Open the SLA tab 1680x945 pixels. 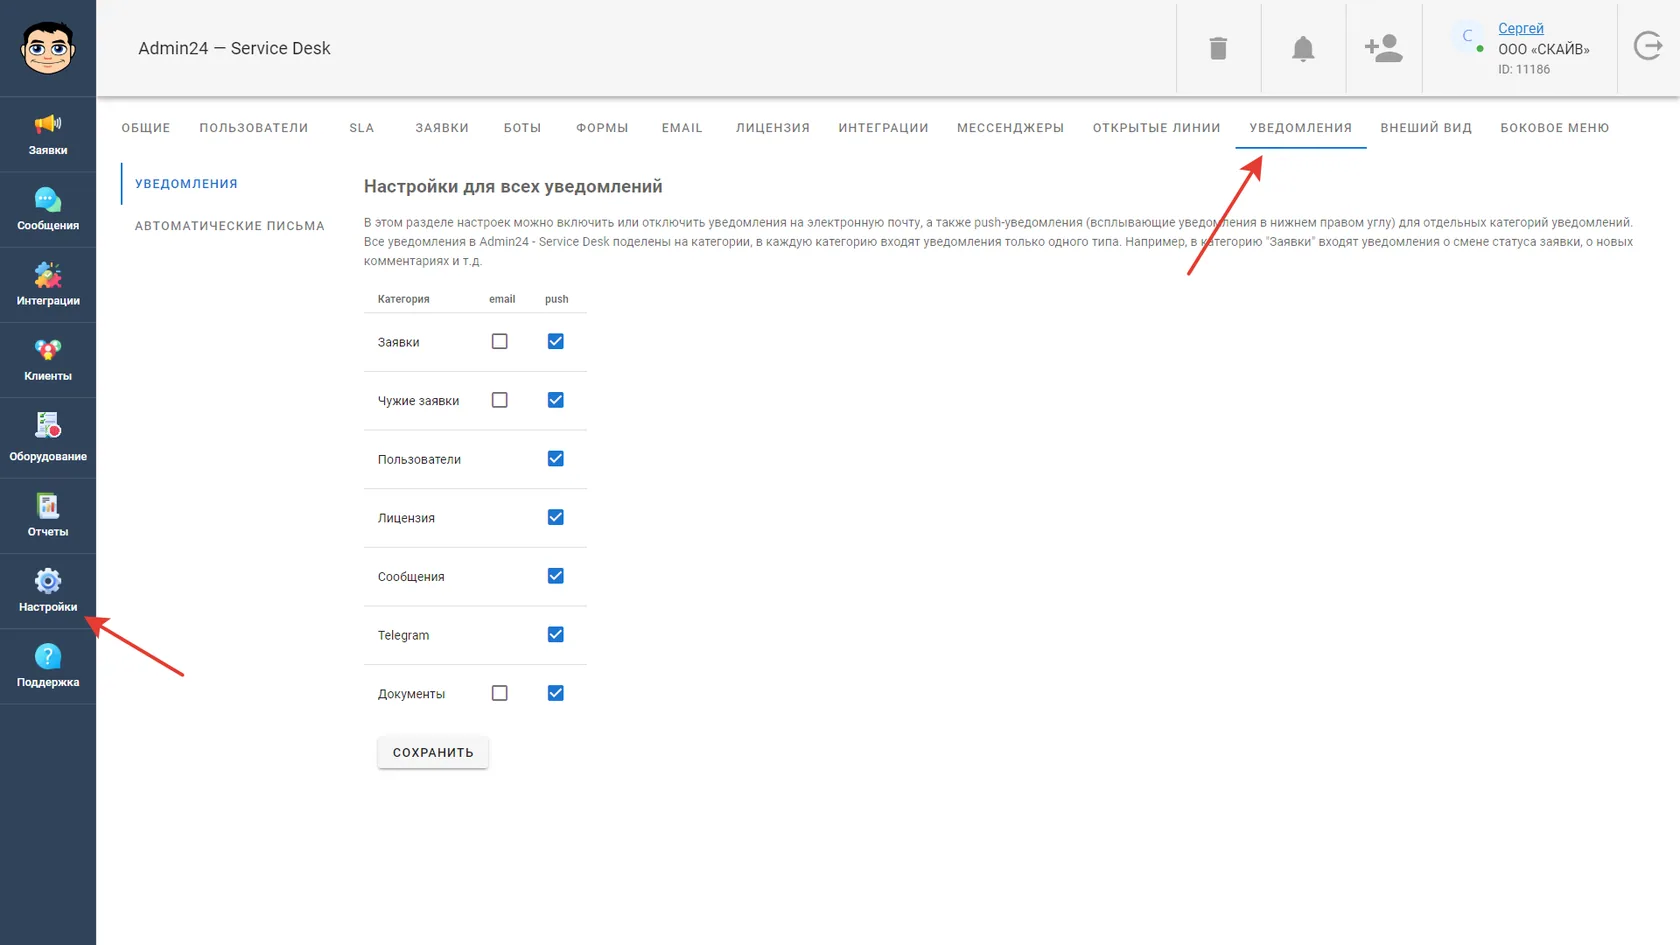click(362, 128)
